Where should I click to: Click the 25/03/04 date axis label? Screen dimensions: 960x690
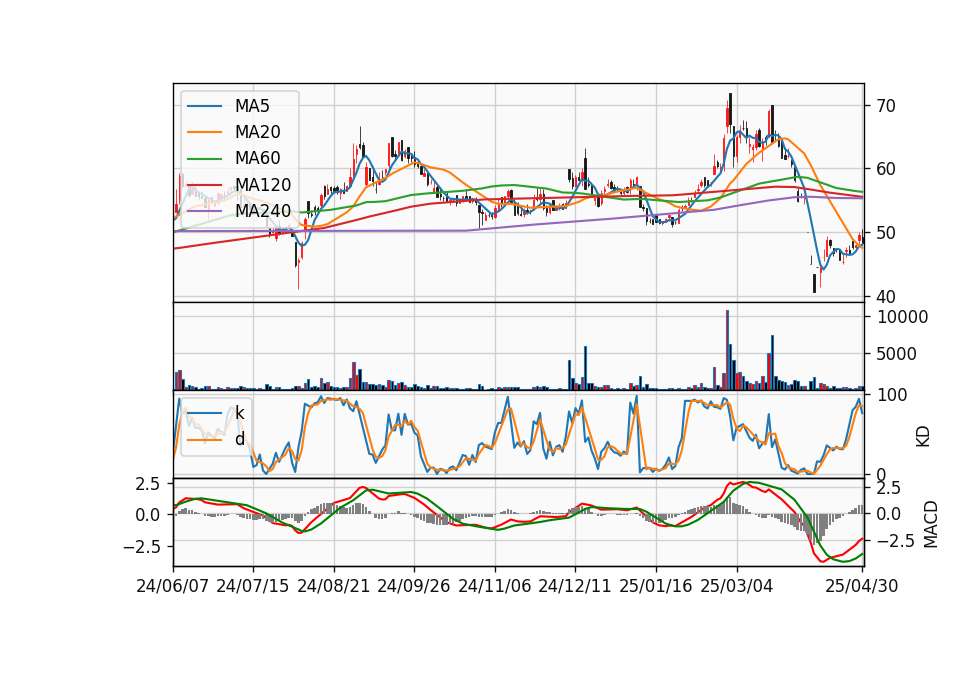click(x=737, y=586)
